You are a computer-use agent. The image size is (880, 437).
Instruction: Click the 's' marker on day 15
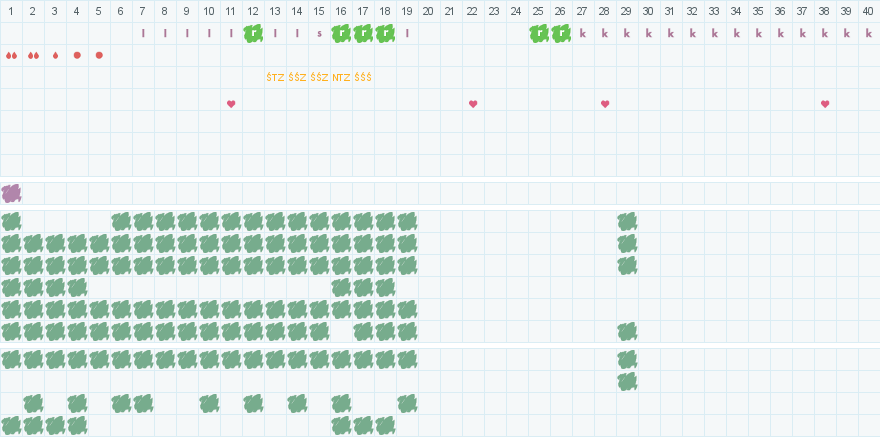point(319,33)
